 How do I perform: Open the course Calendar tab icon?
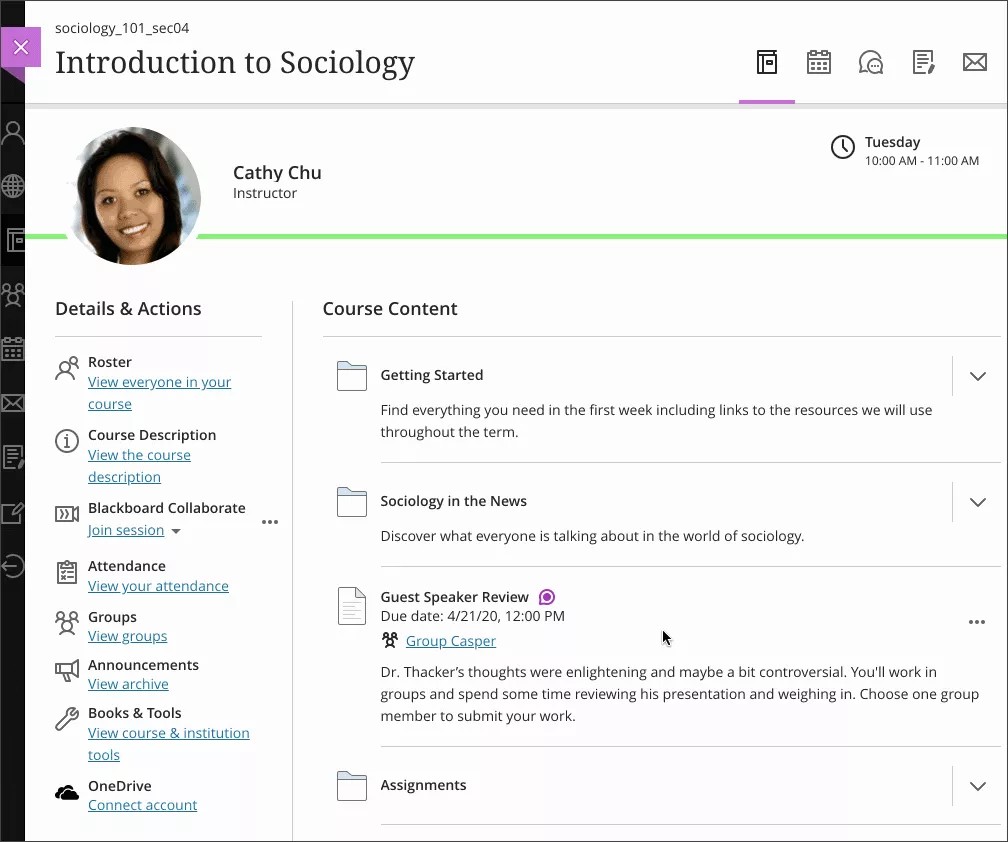point(819,62)
